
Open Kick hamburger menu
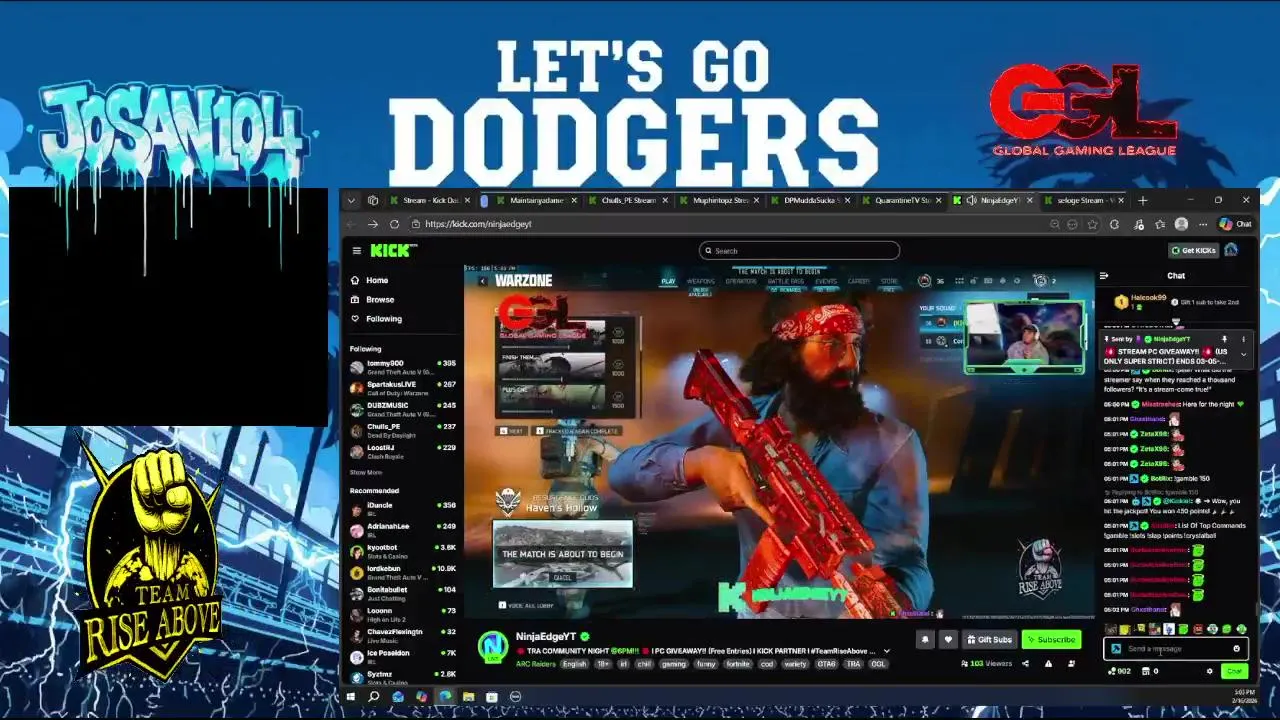(356, 251)
